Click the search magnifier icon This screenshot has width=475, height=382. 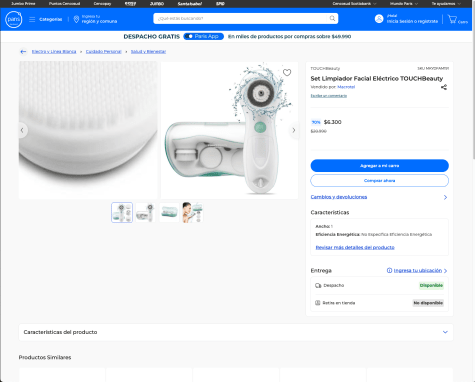332,18
